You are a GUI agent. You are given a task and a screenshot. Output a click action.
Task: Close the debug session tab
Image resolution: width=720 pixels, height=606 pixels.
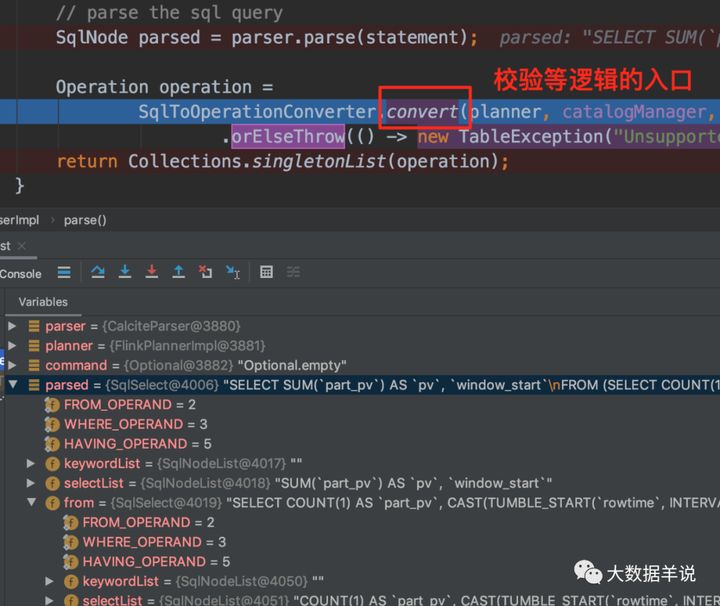[22, 246]
